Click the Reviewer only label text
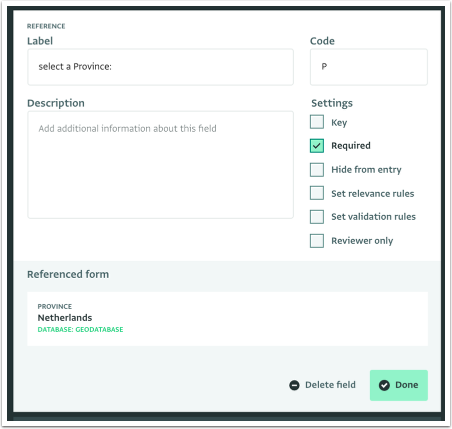 362,241
